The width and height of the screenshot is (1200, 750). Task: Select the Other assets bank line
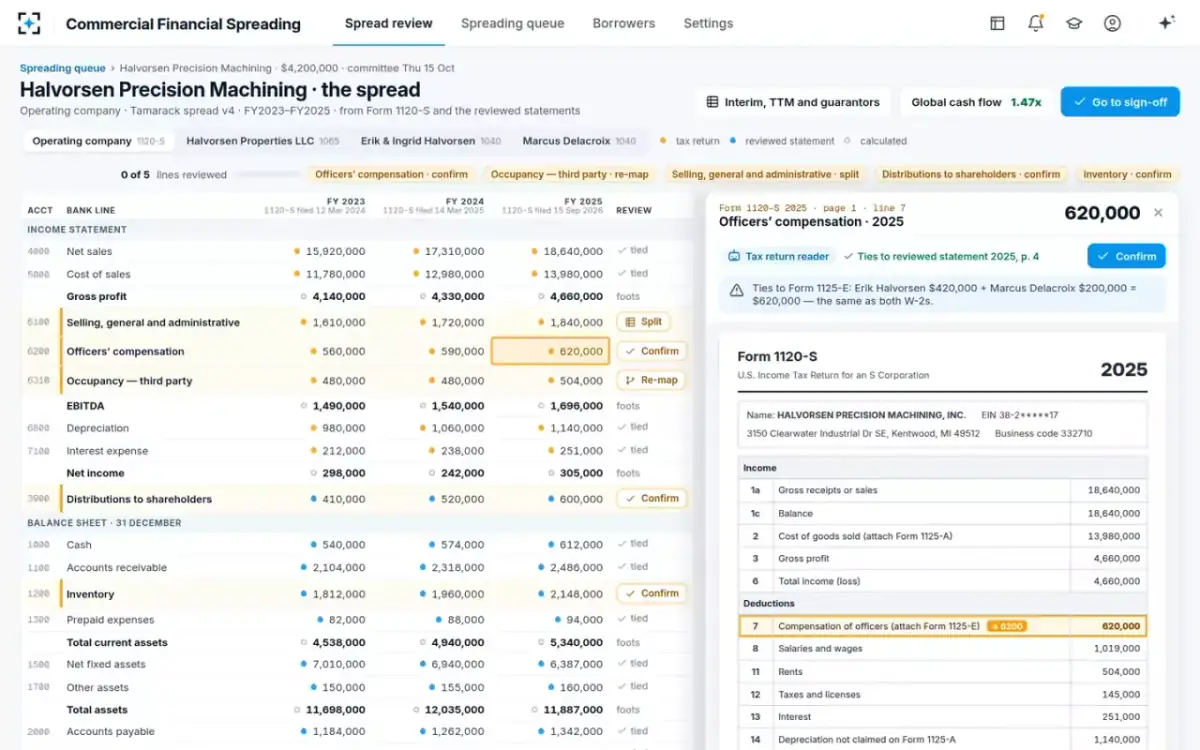tap(98, 687)
